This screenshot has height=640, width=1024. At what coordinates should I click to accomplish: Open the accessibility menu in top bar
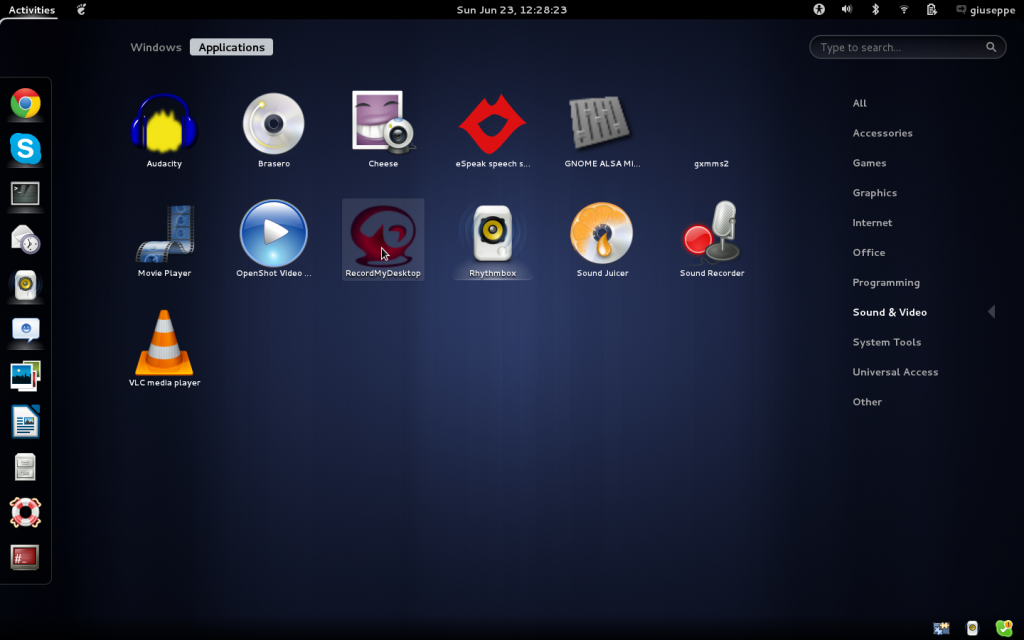(819, 9)
